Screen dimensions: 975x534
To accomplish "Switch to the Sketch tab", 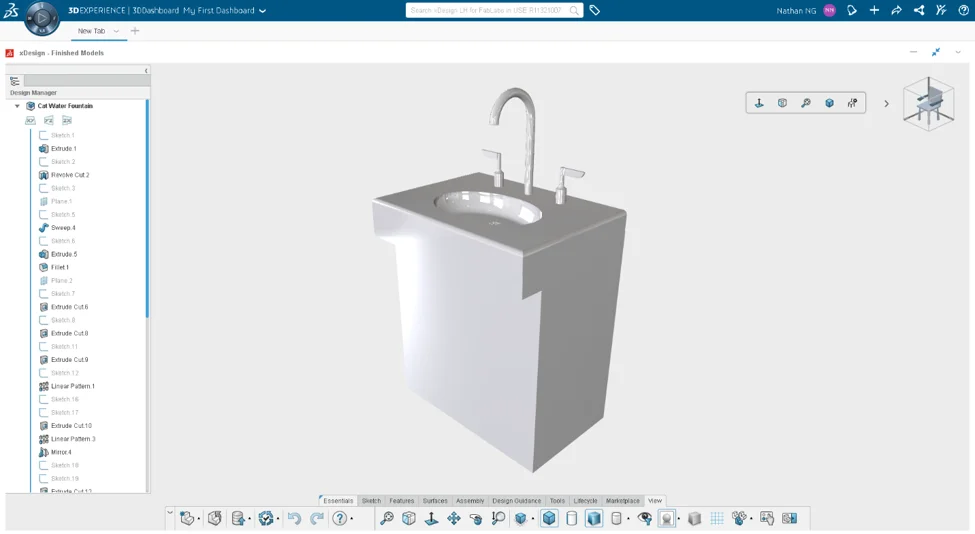I will tap(371, 501).
